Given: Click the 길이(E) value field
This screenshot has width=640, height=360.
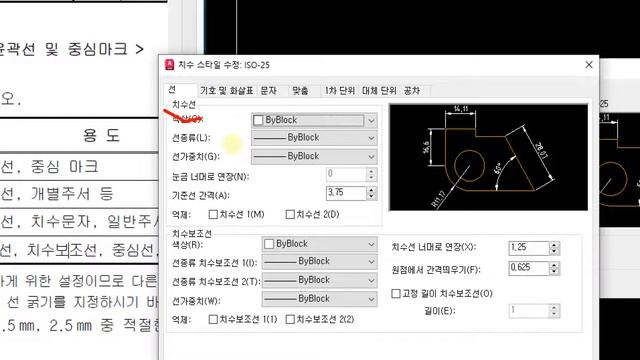Looking at the screenshot, I should (x=529, y=311).
